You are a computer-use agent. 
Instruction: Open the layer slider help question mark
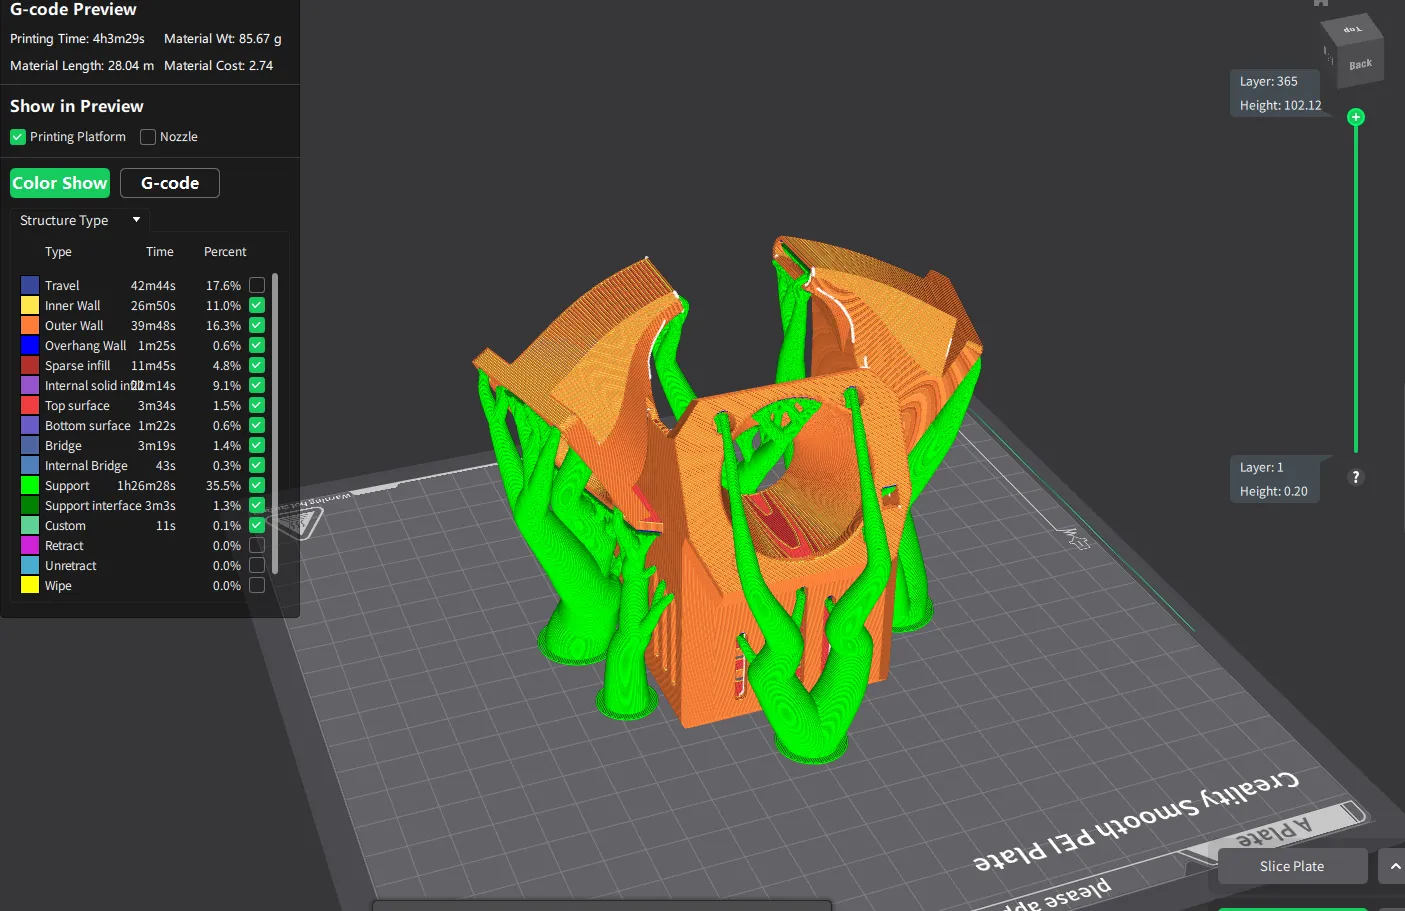(x=1356, y=477)
